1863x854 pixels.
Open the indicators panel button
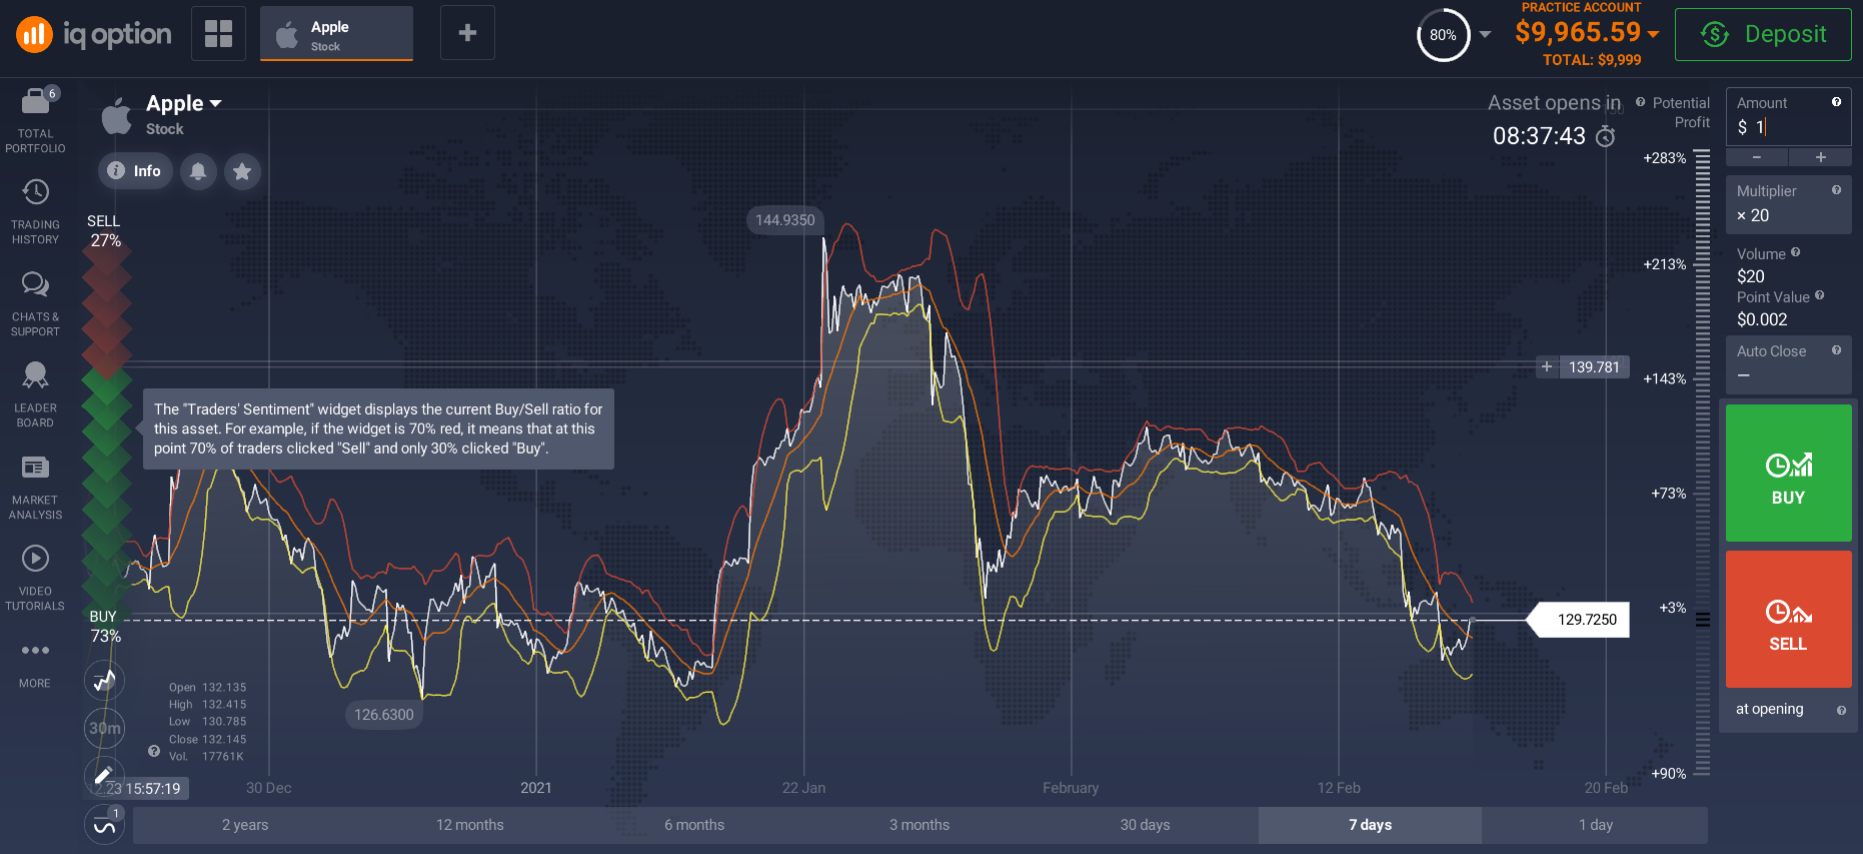104,825
